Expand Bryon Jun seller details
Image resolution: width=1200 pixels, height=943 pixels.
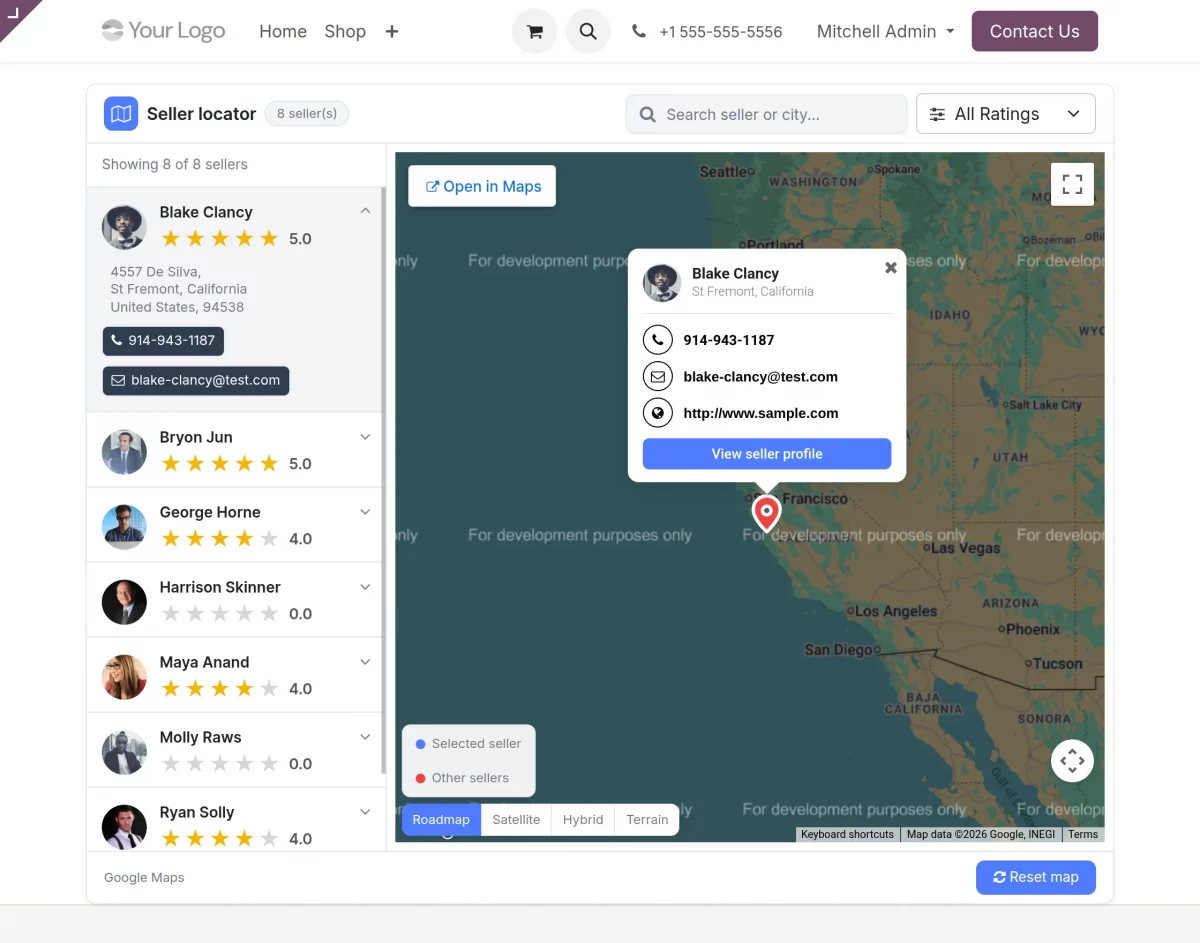click(365, 437)
